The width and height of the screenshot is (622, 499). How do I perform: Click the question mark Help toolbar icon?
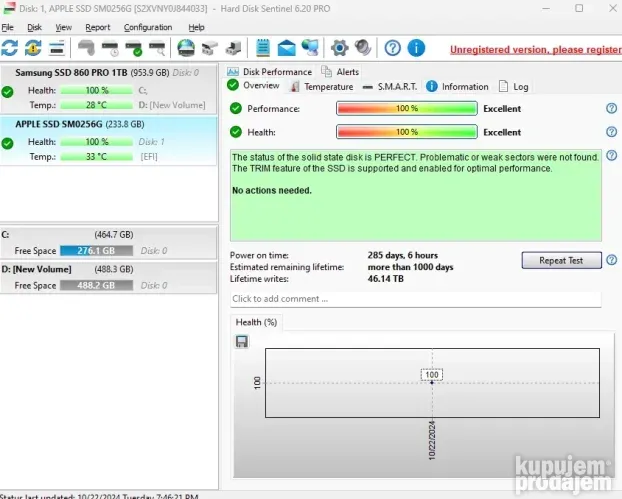click(x=393, y=48)
